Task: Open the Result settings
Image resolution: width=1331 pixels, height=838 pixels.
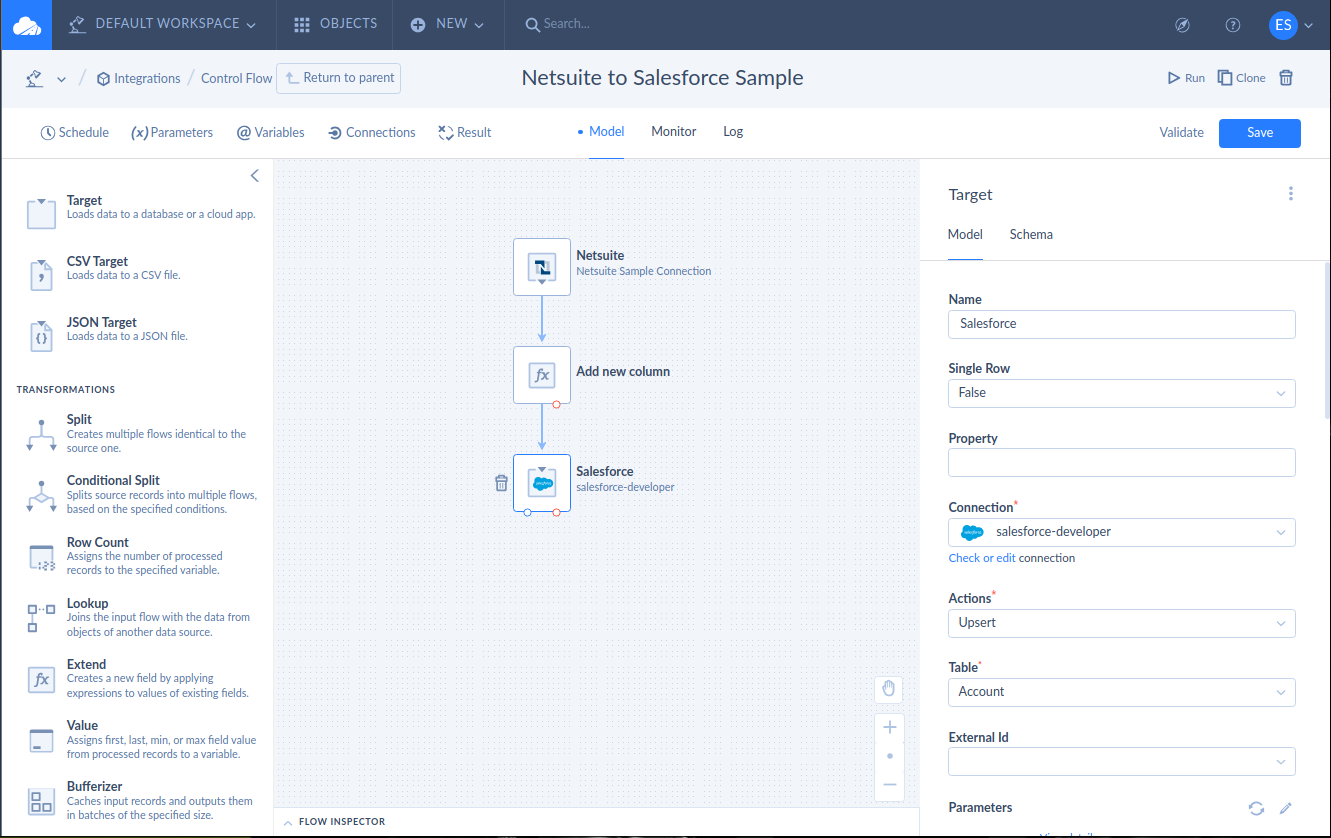Action: [x=465, y=132]
